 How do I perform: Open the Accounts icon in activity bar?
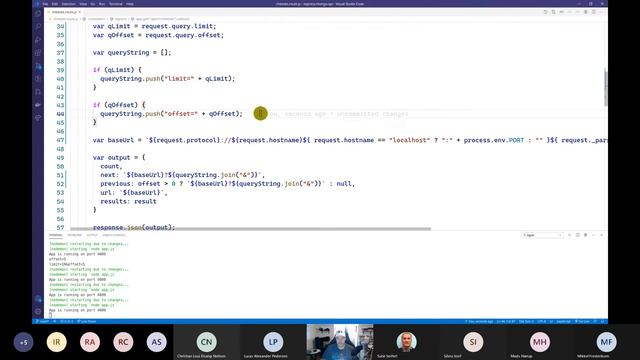click(38, 299)
